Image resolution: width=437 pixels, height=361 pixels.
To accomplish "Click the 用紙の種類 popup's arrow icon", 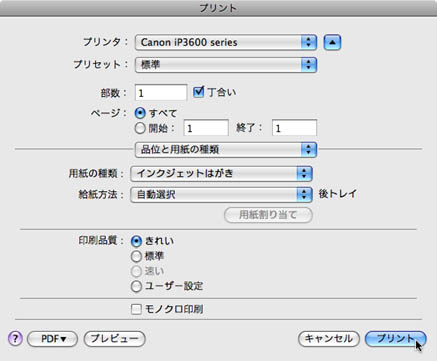I will pyautogui.click(x=304, y=174).
